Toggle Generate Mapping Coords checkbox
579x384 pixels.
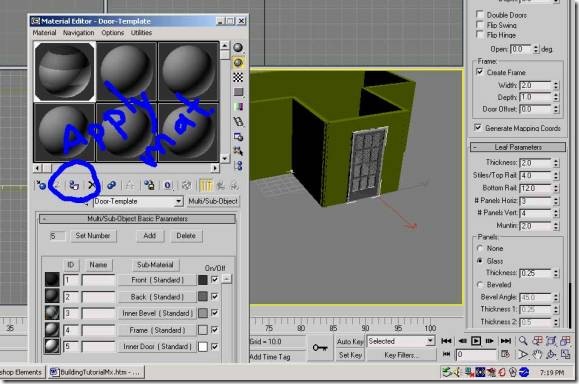coord(478,127)
